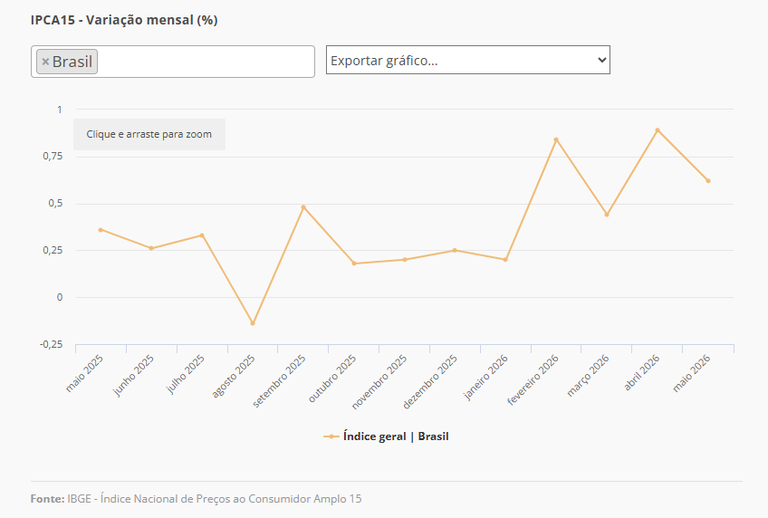Select the abril 2026 peak data point
Viewport: 768px width, 518px height.
click(x=657, y=130)
